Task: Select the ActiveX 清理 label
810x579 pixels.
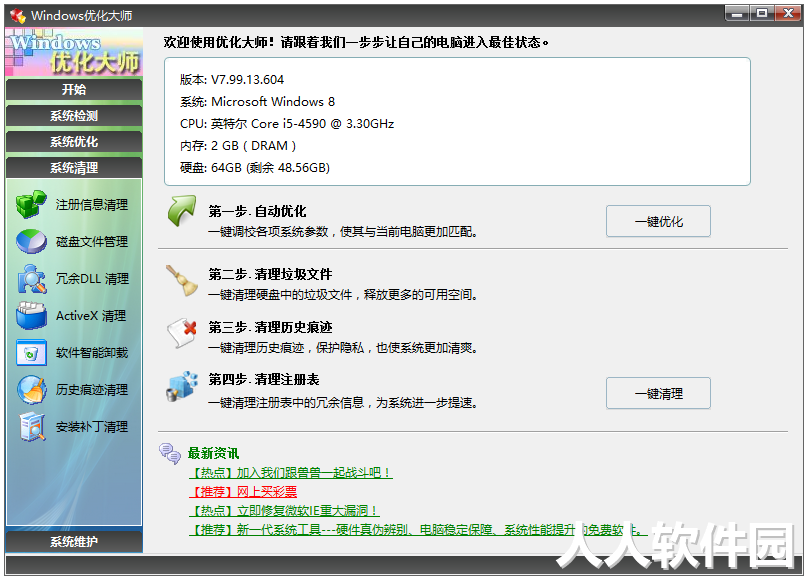Action: point(91,316)
